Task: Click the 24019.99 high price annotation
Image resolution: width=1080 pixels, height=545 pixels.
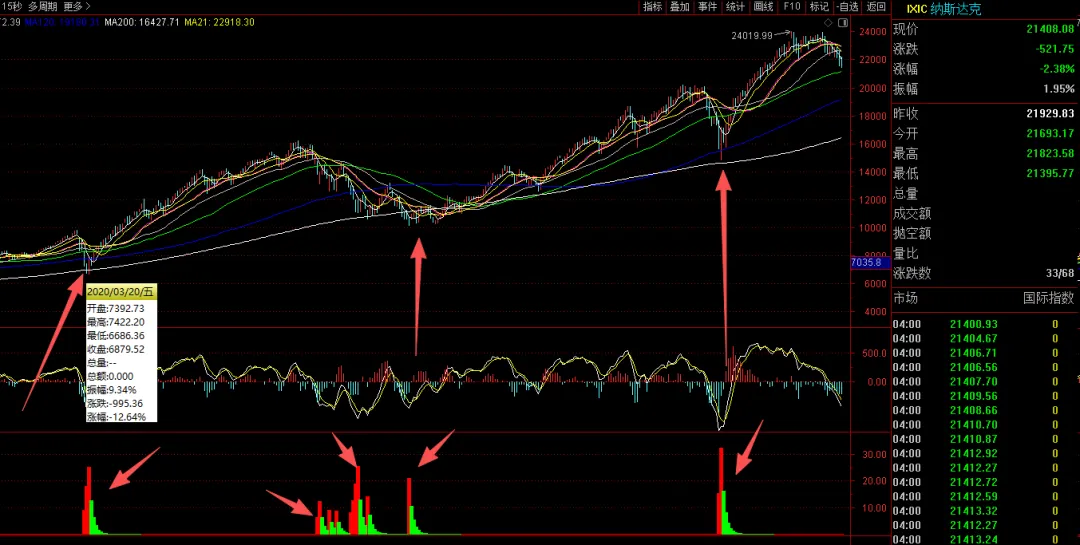Action: point(752,34)
